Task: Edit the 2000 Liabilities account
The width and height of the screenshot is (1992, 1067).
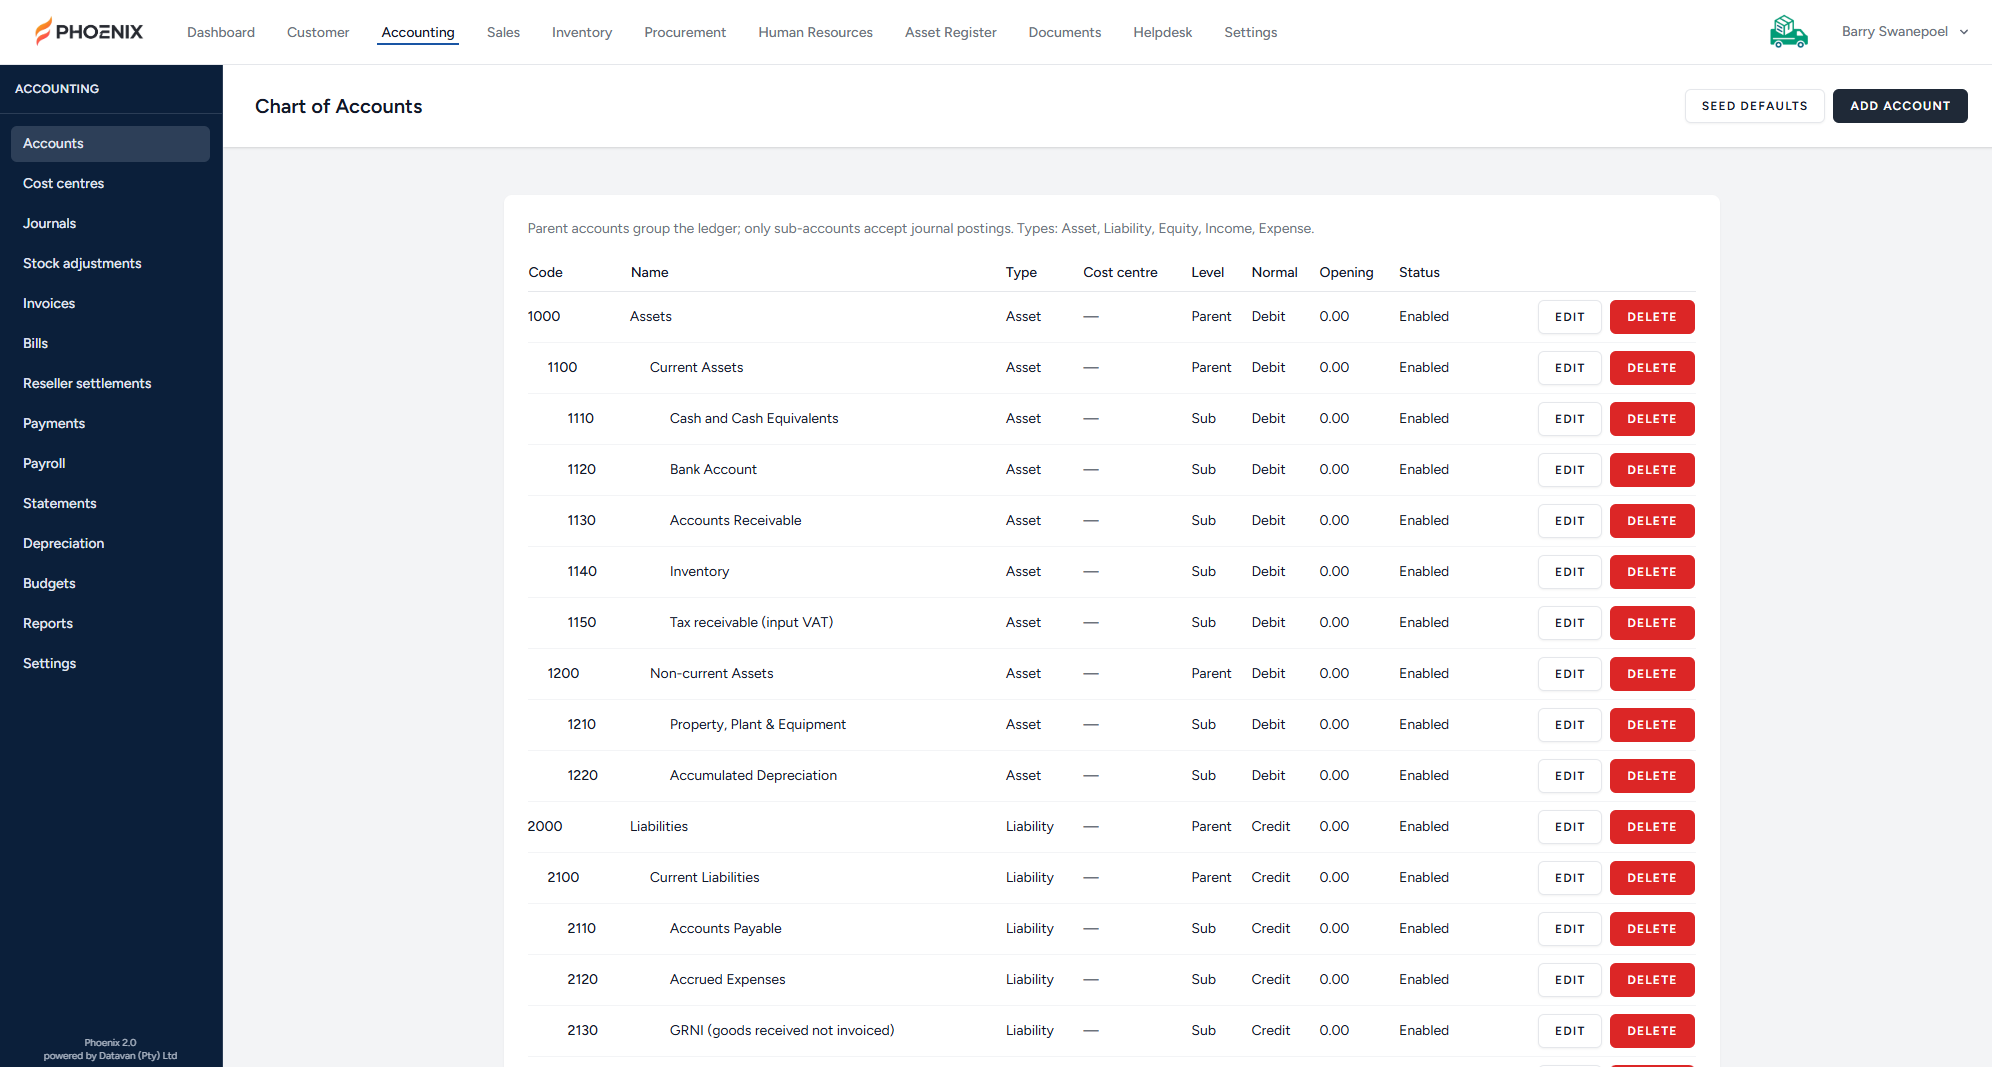Action: coord(1569,827)
